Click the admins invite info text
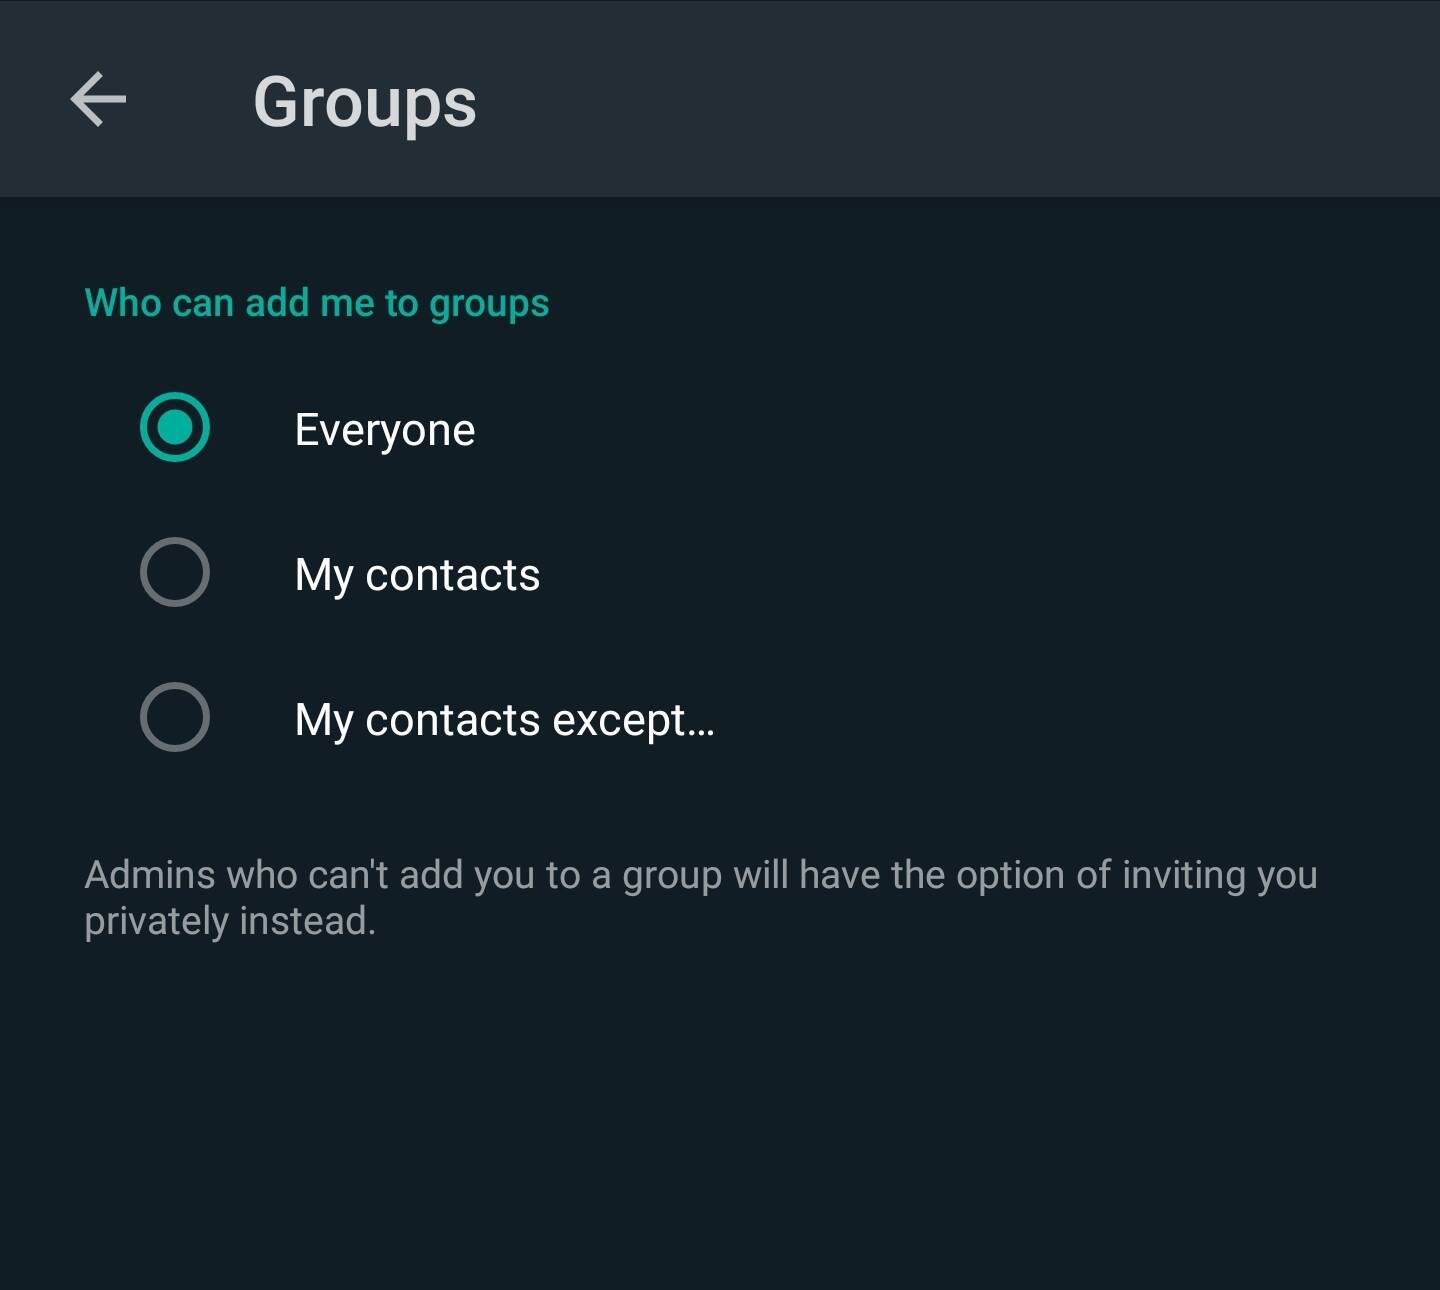 [700, 897]
